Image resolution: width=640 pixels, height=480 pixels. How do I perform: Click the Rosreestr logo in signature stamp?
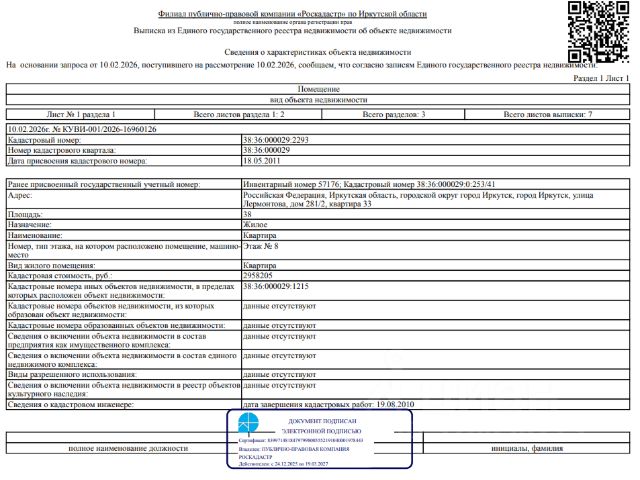coord(248,422)
